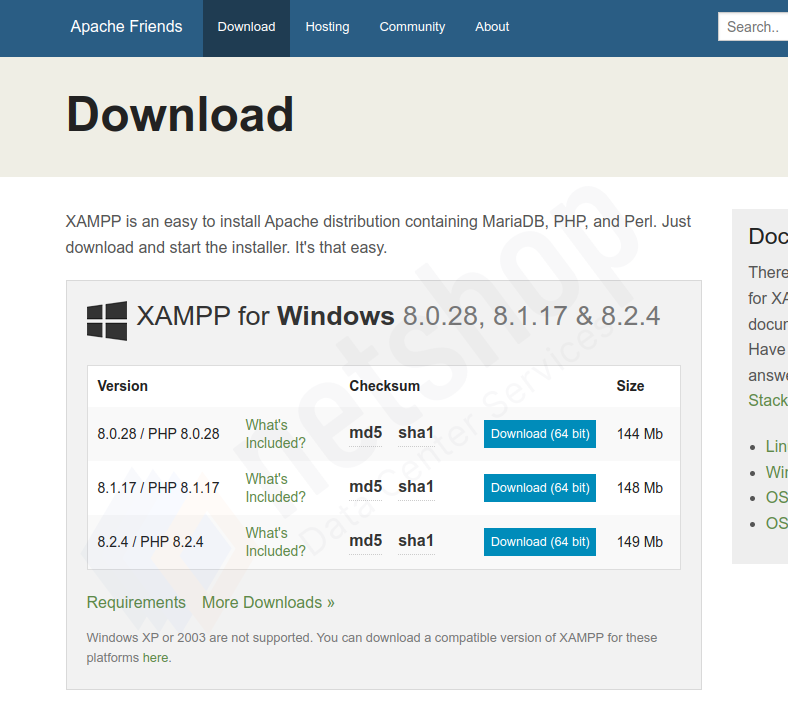Image resolution: width=788 pixels, height=707 pixels.
Task: Click the Version column header
Action: (x=123, y=386)
